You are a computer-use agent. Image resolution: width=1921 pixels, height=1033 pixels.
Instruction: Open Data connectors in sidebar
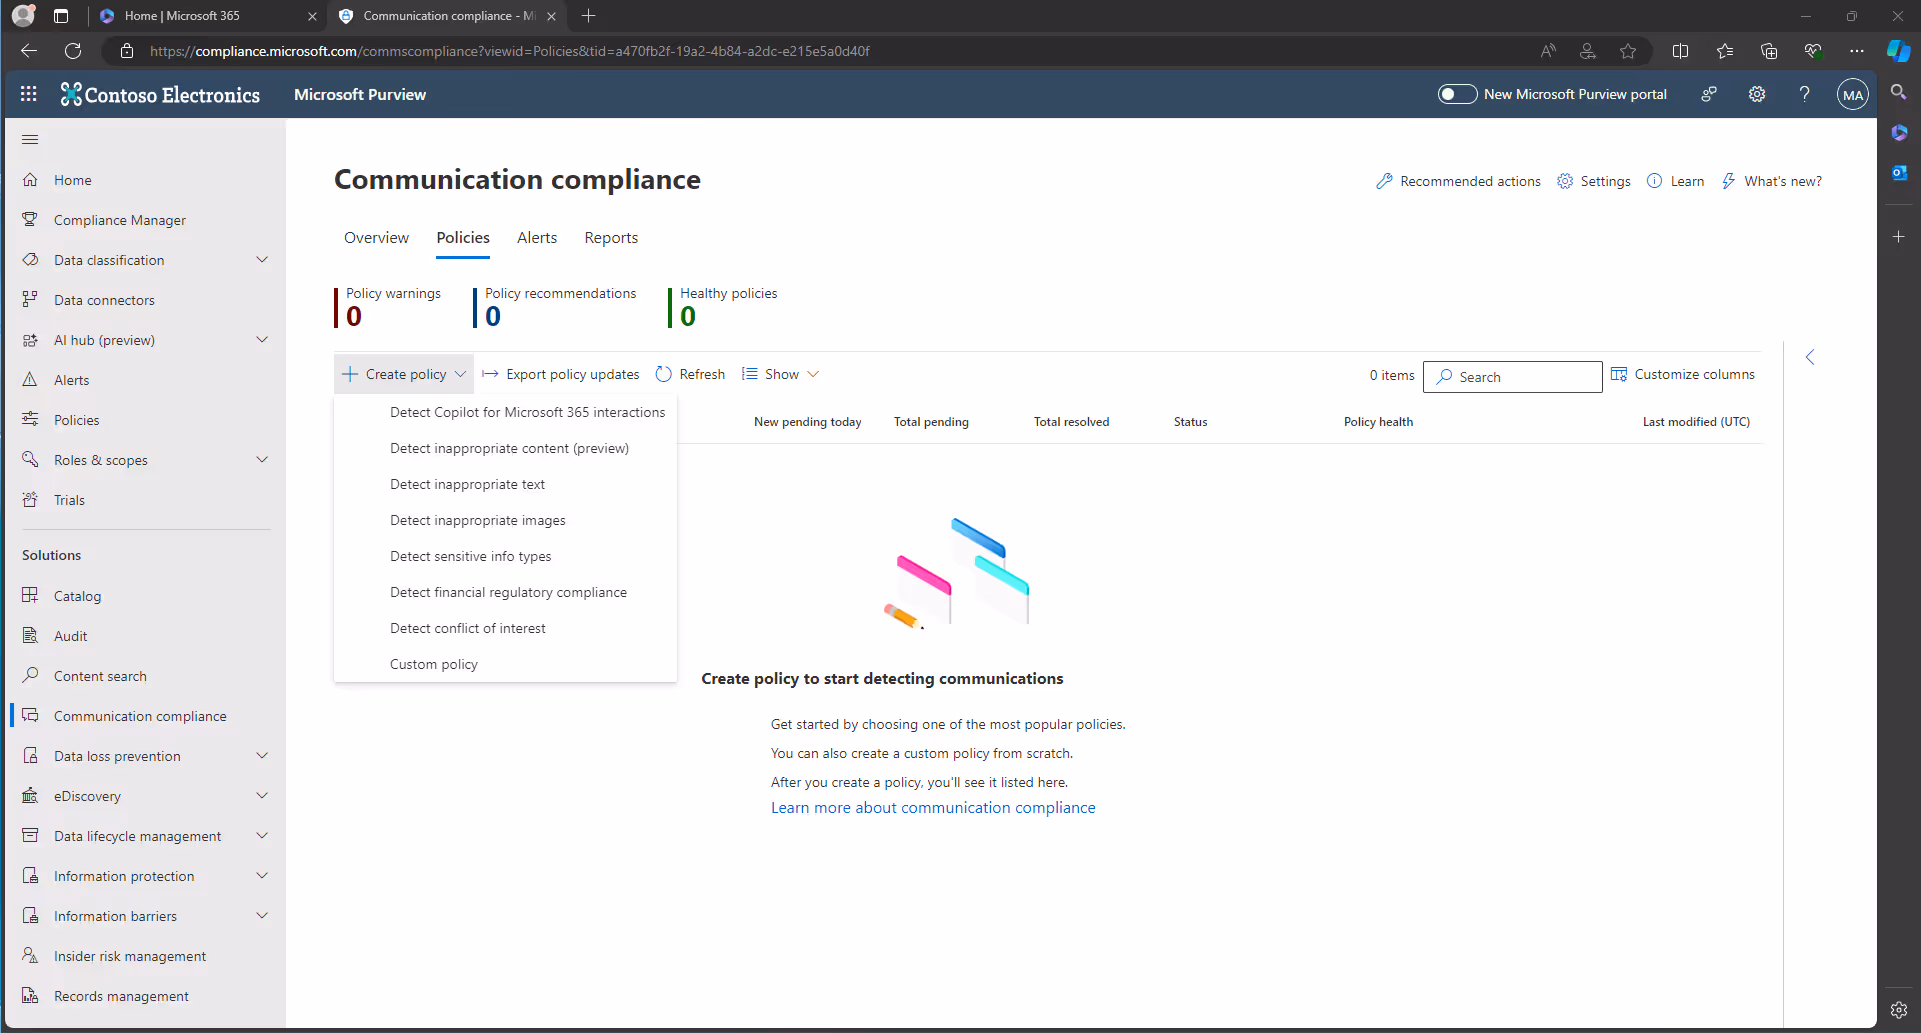pyautogui.click(x=104, y=300)
